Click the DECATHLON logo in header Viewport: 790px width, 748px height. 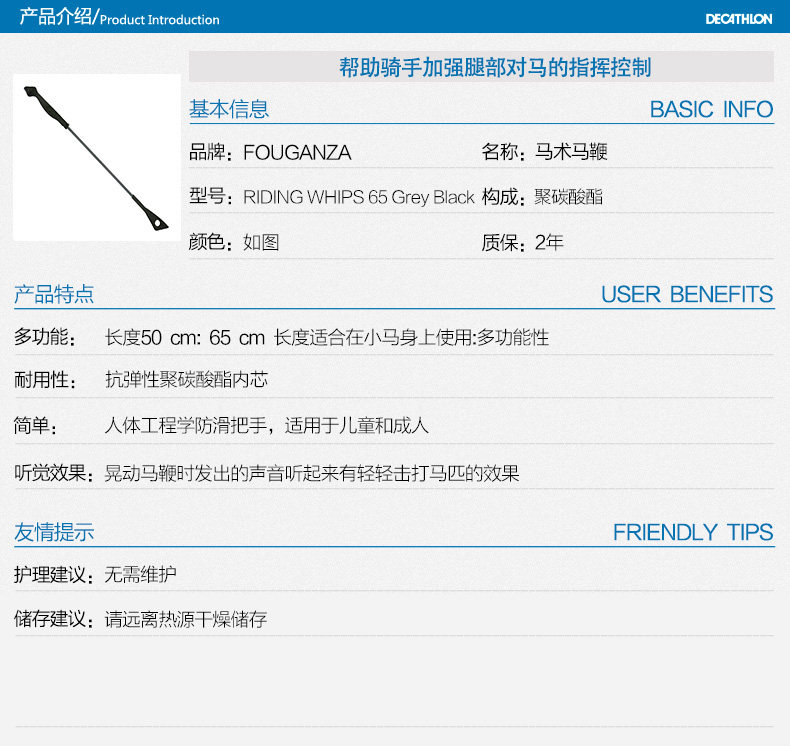pyautogui.click(x=738, y=19)
